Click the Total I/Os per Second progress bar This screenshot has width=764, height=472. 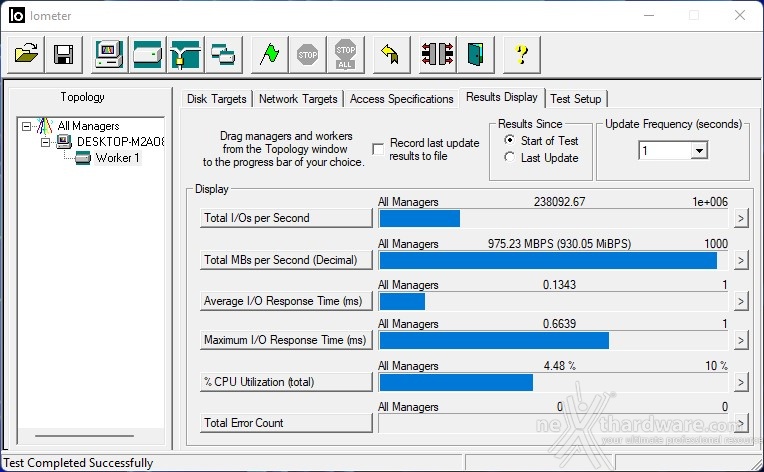click(553, 219)
